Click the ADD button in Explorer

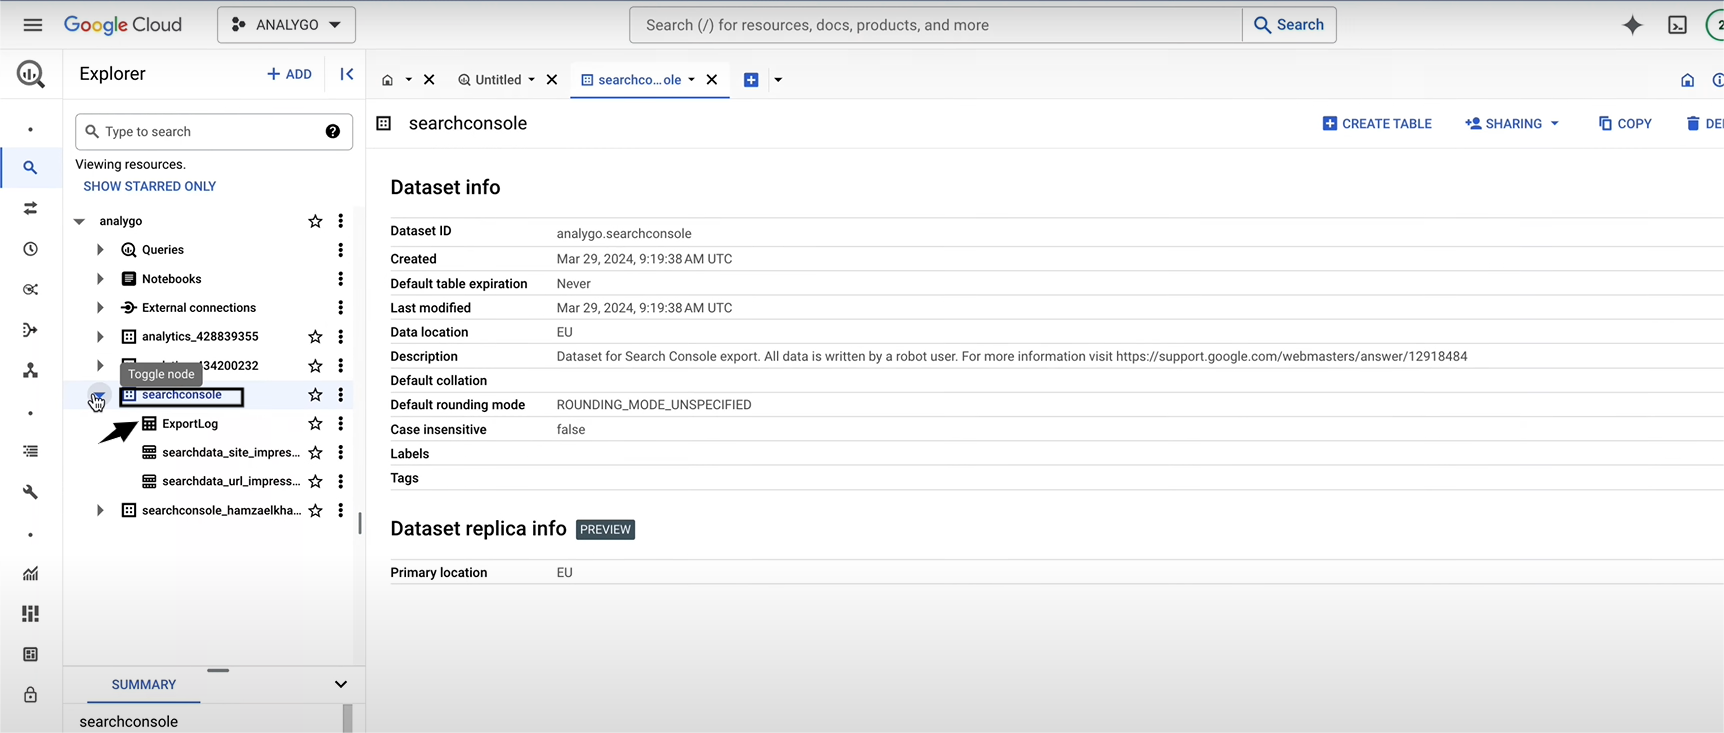coord(289,74)
